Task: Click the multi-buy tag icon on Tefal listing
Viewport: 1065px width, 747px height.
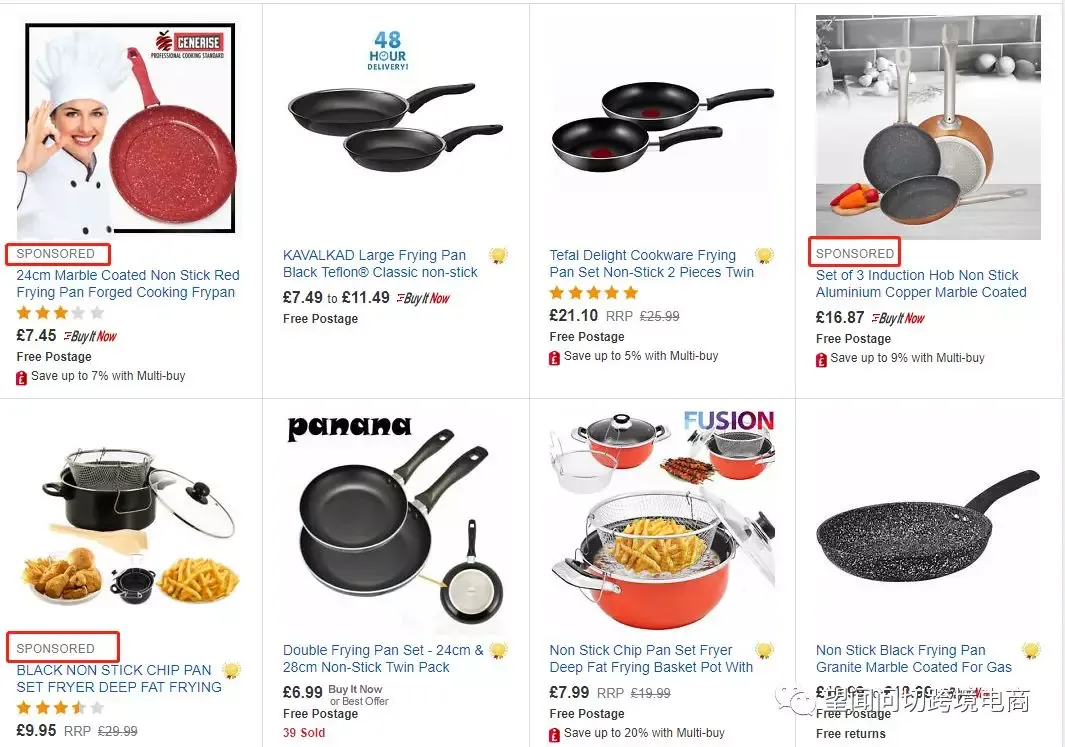Action: coord(554,357)
